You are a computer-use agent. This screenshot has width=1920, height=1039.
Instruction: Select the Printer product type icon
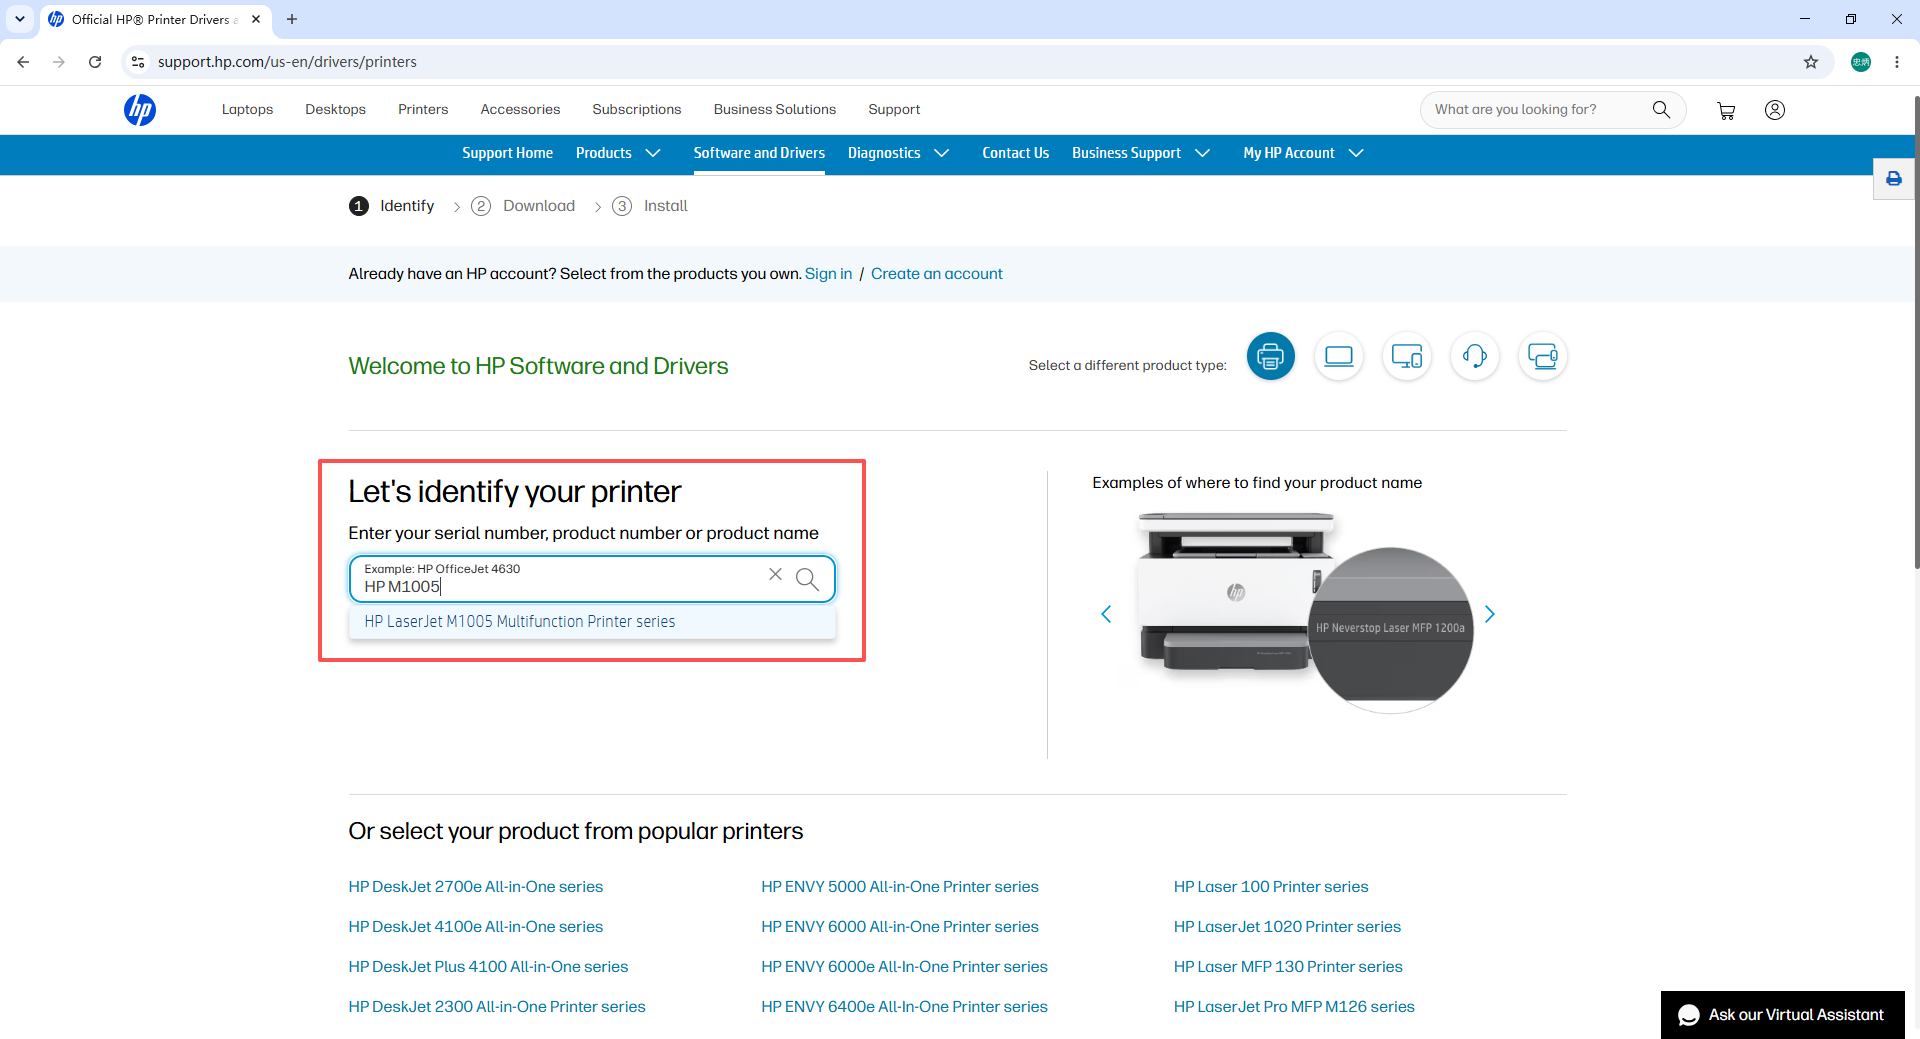[x=1271, y=356]
